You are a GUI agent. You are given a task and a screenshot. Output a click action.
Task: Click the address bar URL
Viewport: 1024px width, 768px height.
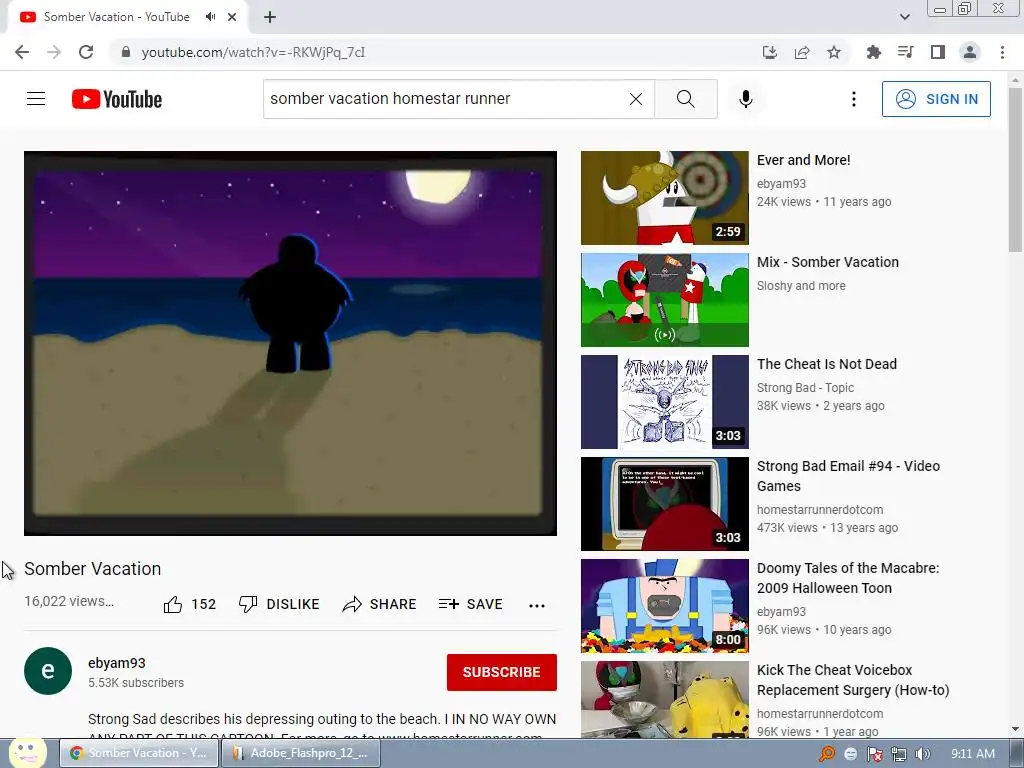point(253,52)
